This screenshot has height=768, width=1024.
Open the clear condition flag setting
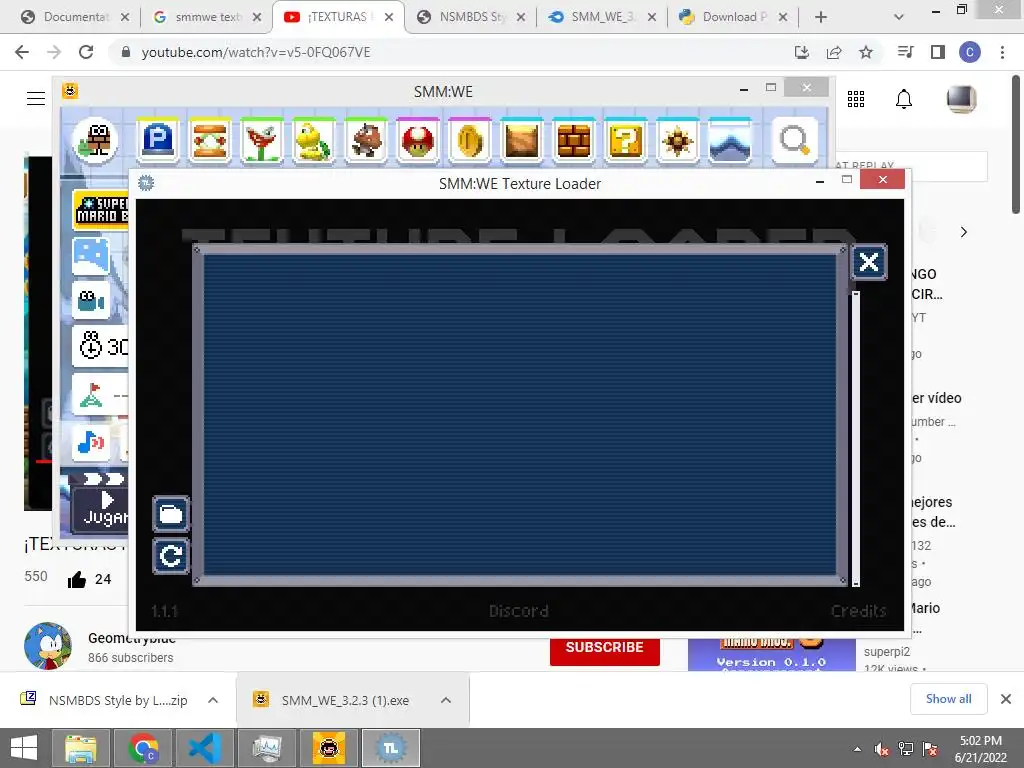(101, 394)
